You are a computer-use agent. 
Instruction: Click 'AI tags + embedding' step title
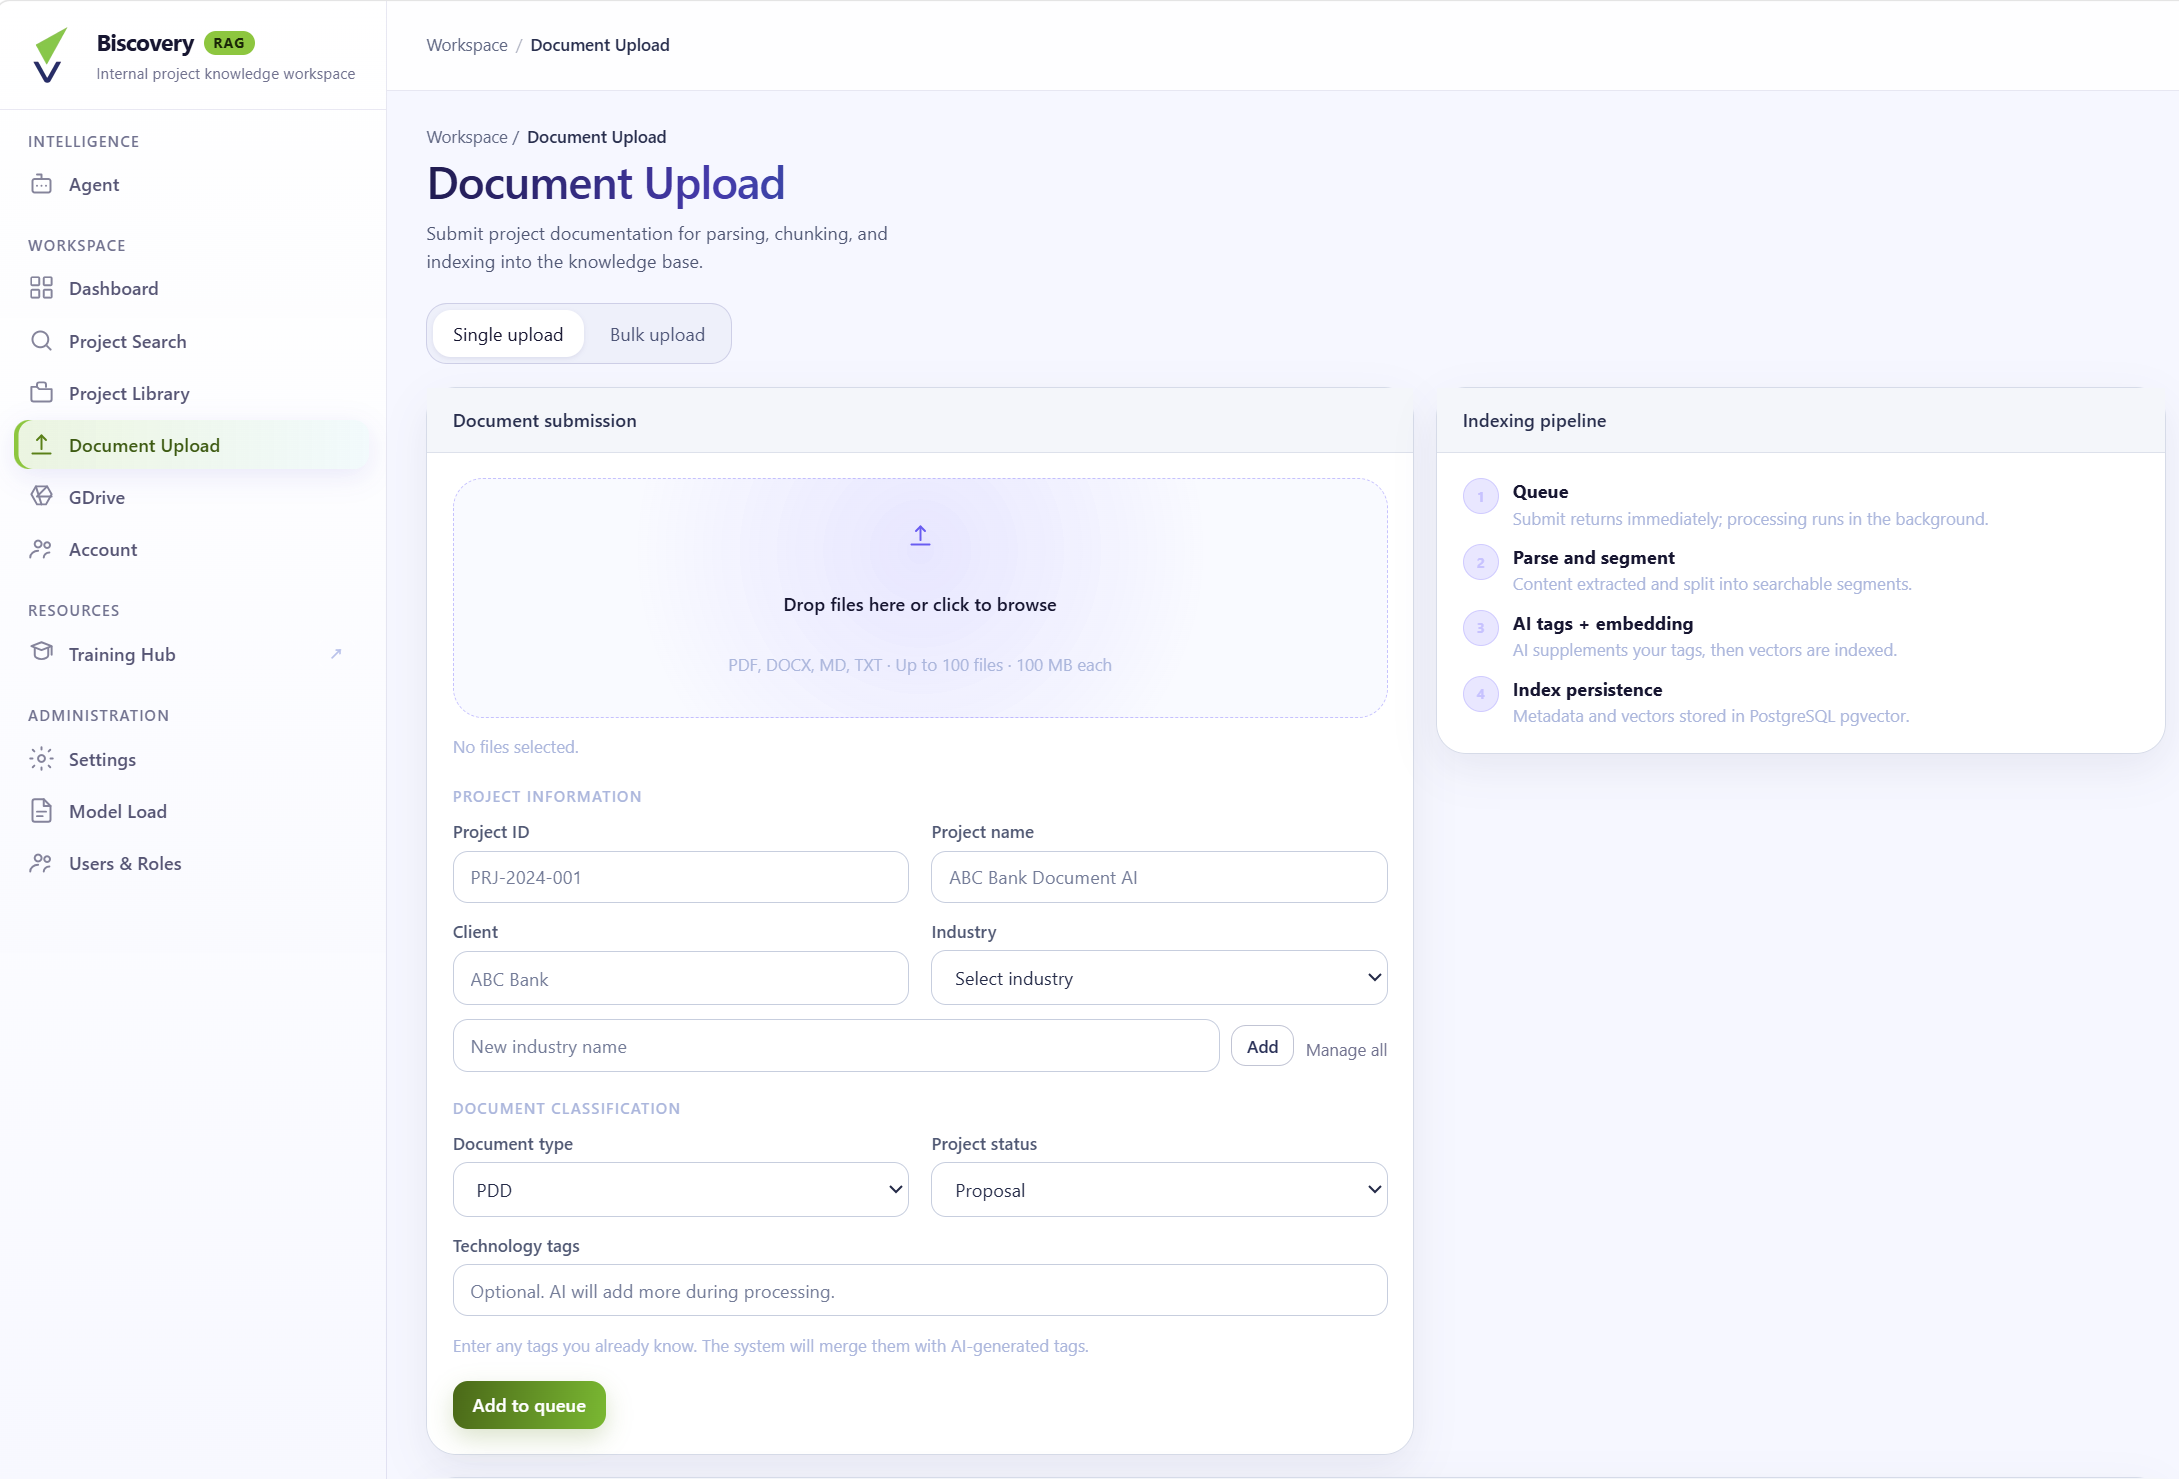tap(1602, 624)
